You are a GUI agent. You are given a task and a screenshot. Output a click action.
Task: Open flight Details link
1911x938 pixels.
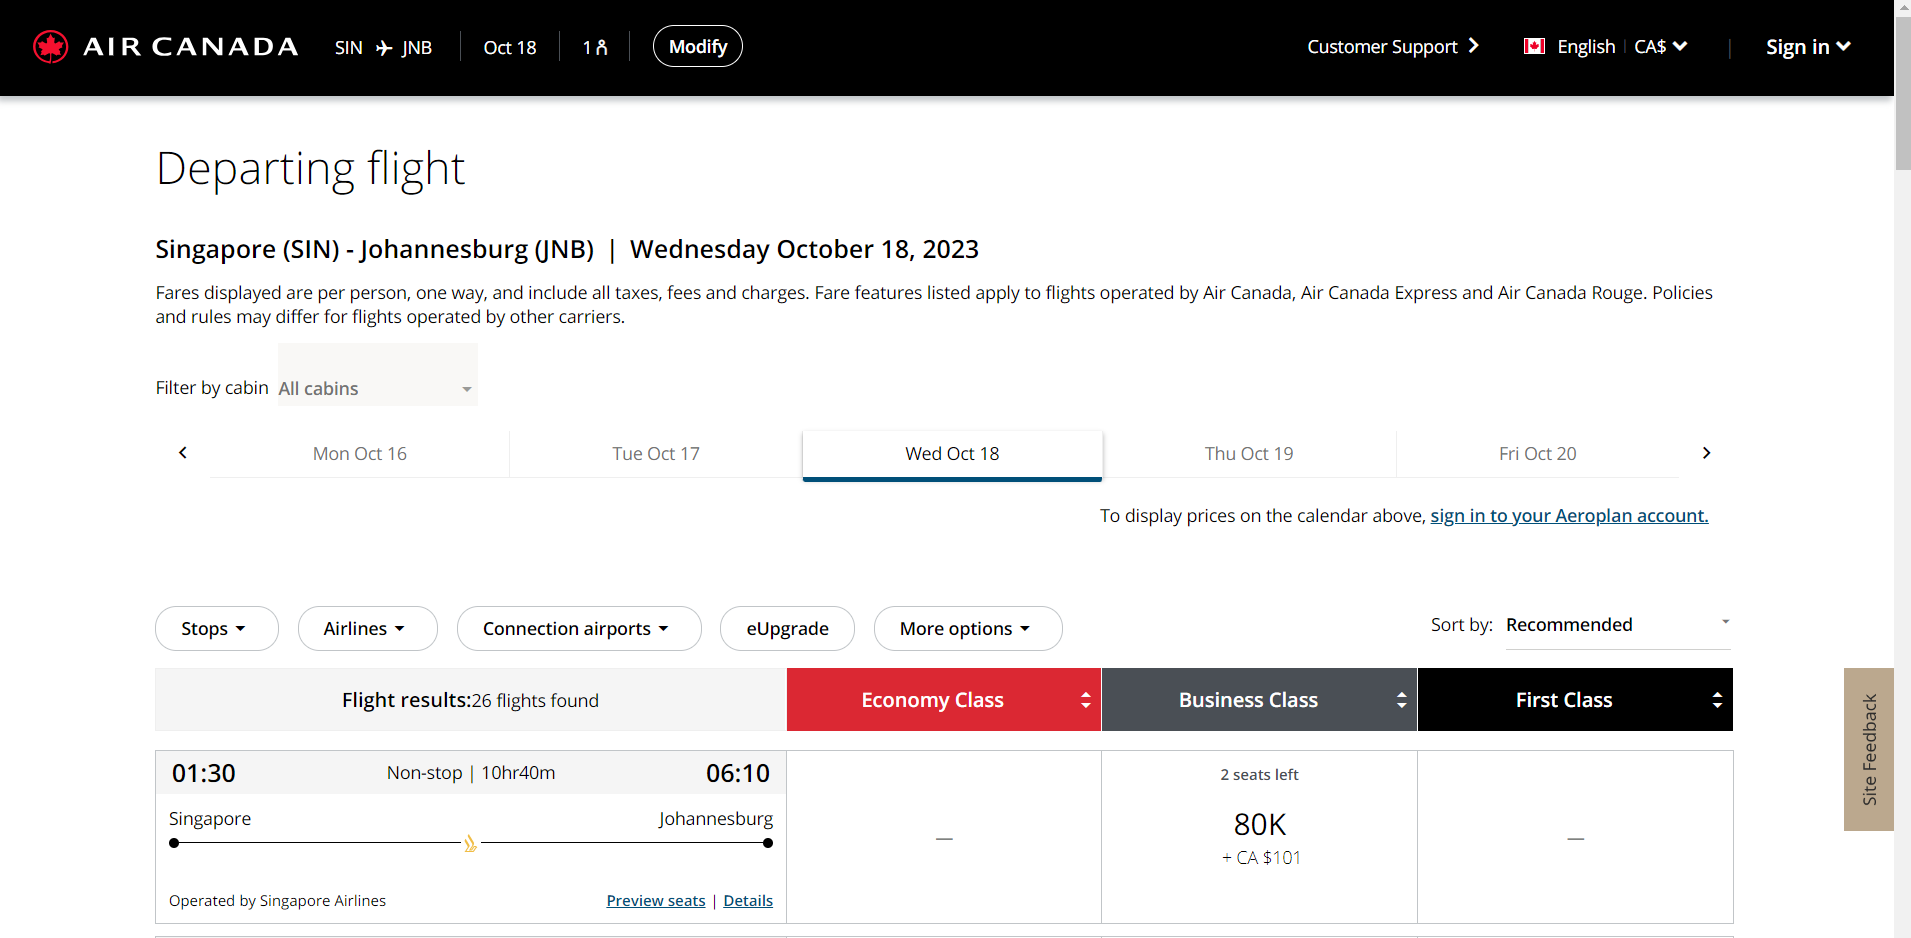click(x=748, y=901)
